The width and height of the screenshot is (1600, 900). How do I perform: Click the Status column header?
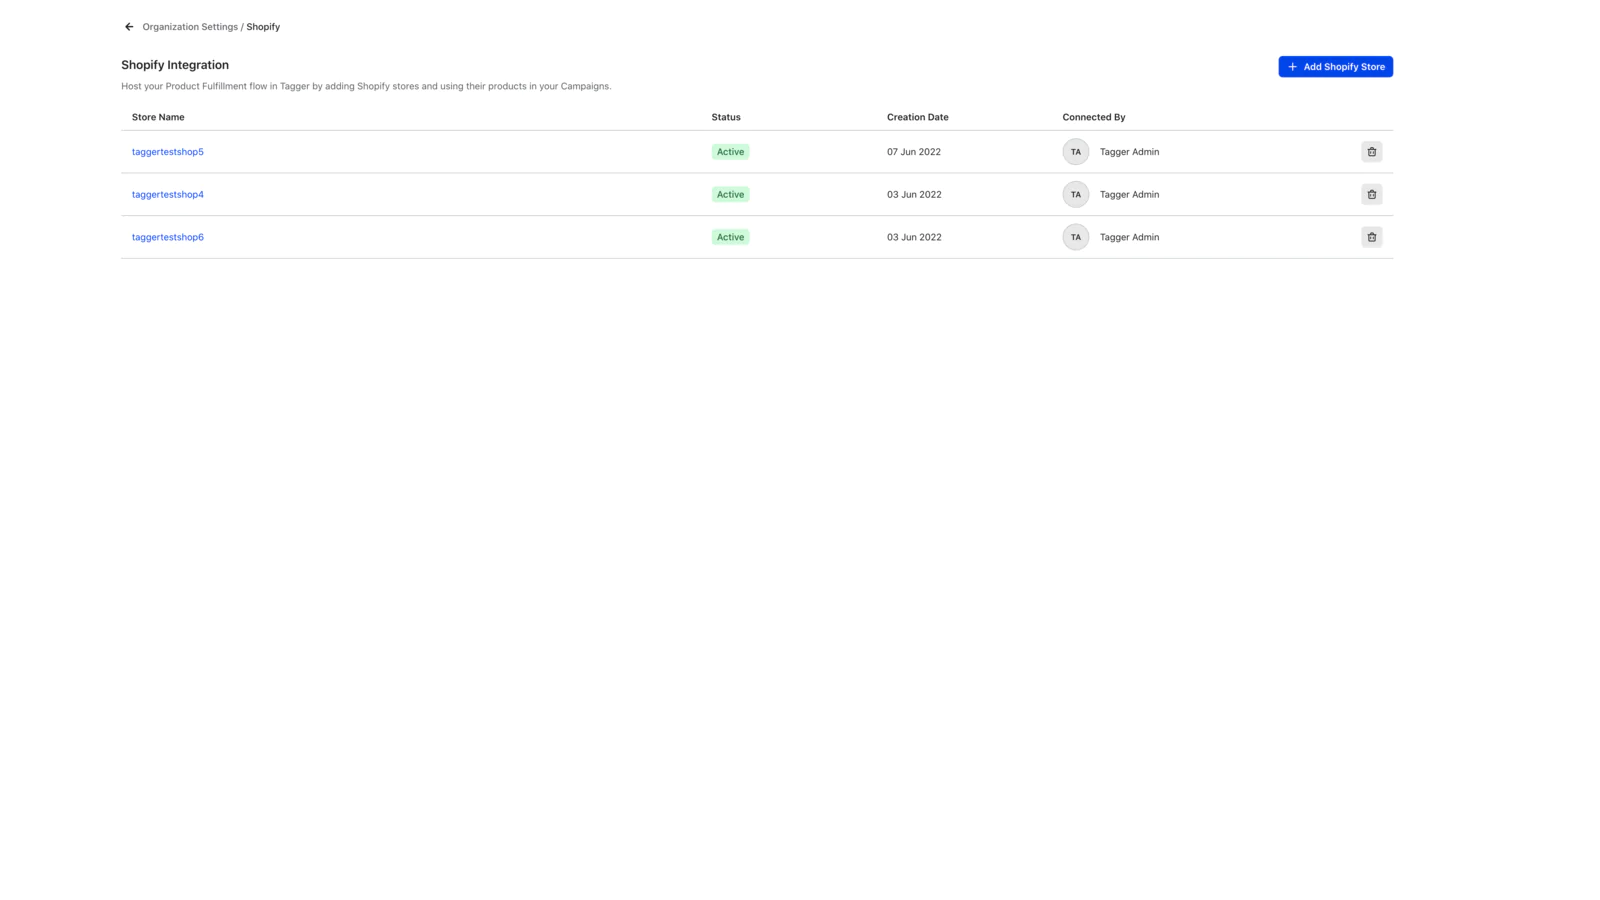[x=726, y=117]
